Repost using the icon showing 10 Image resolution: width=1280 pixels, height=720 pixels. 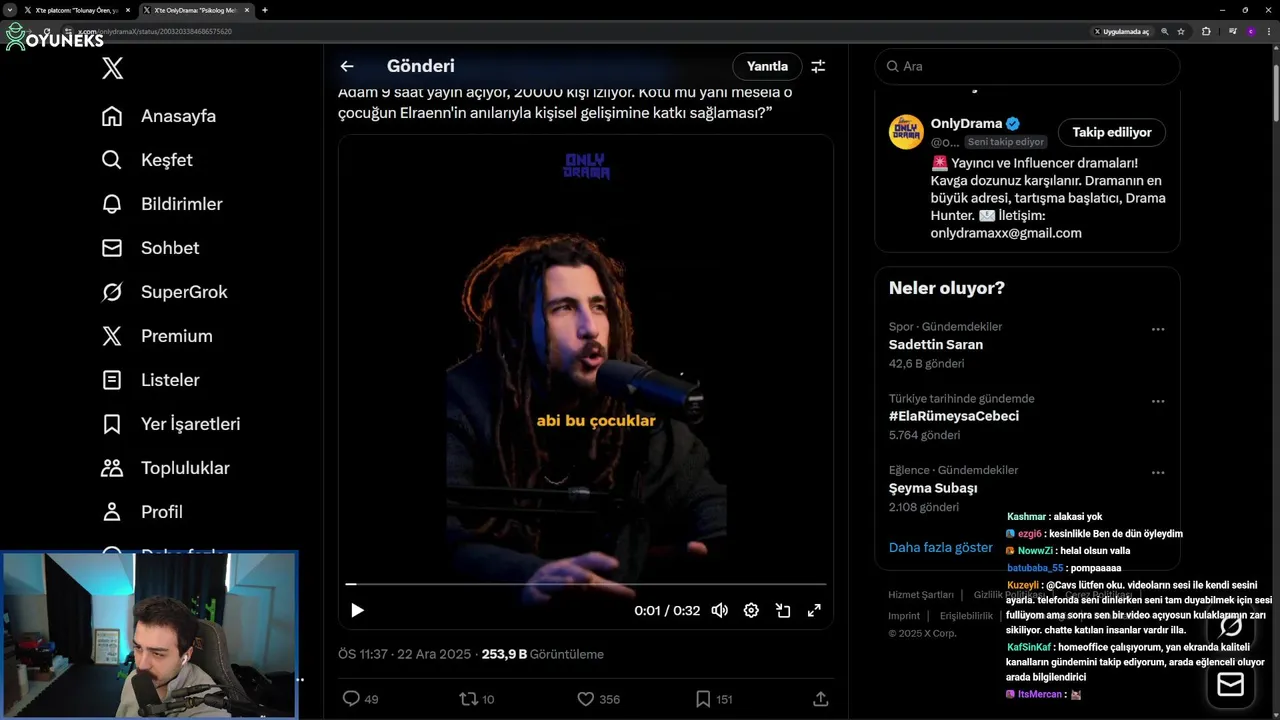coord(468,699)
